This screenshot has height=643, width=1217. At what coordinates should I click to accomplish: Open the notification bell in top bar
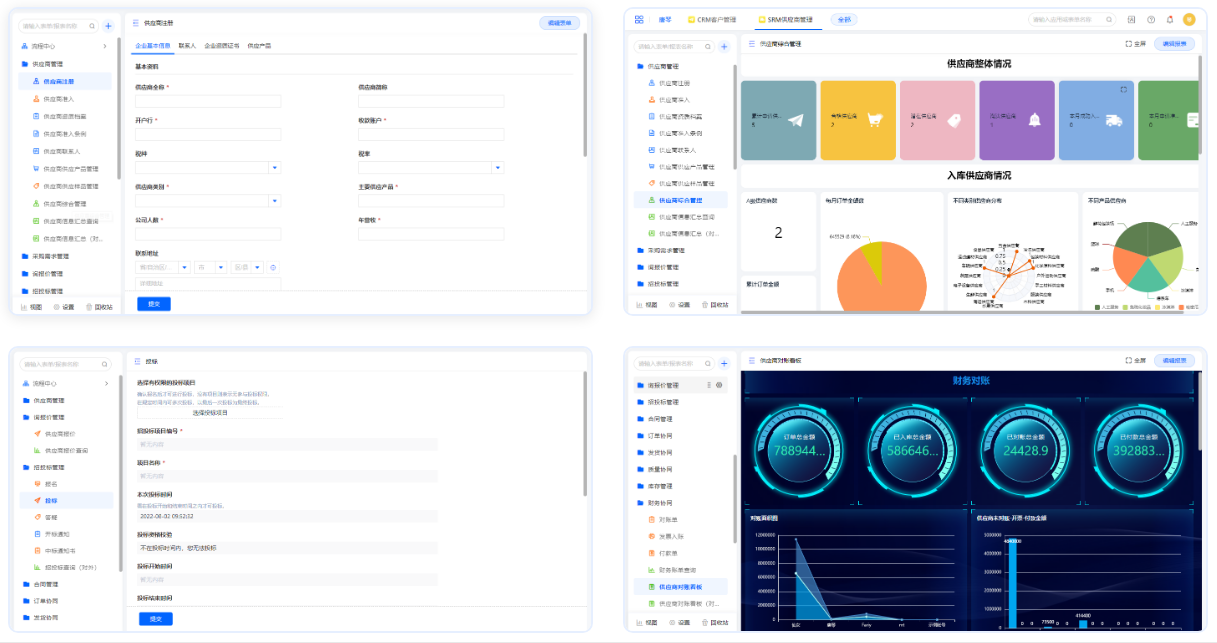click(1169, 19)
